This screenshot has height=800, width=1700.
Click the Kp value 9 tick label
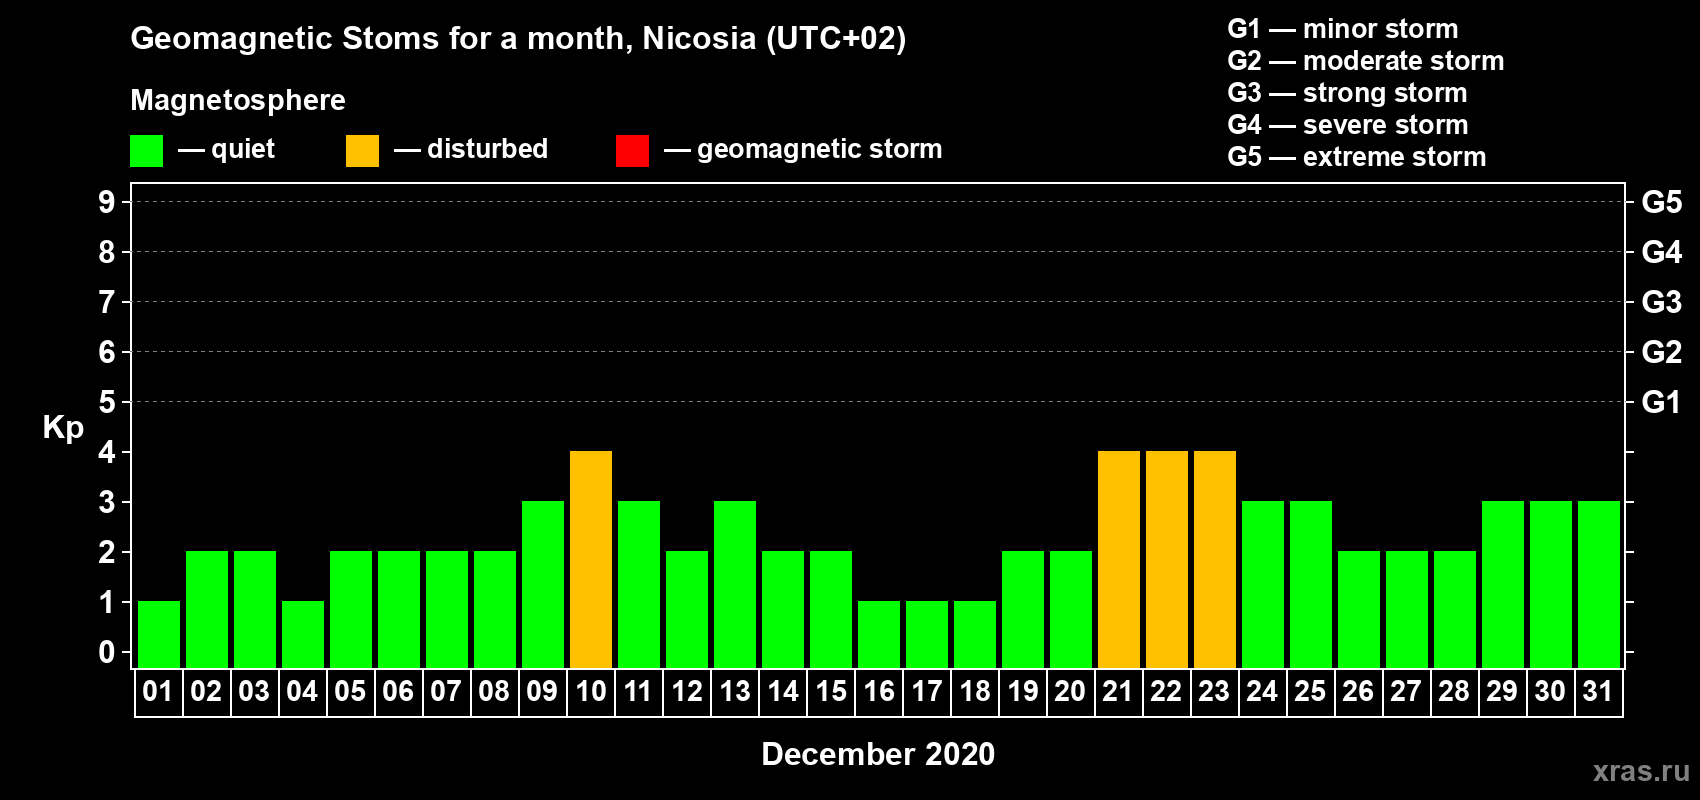tap(107, 202)
